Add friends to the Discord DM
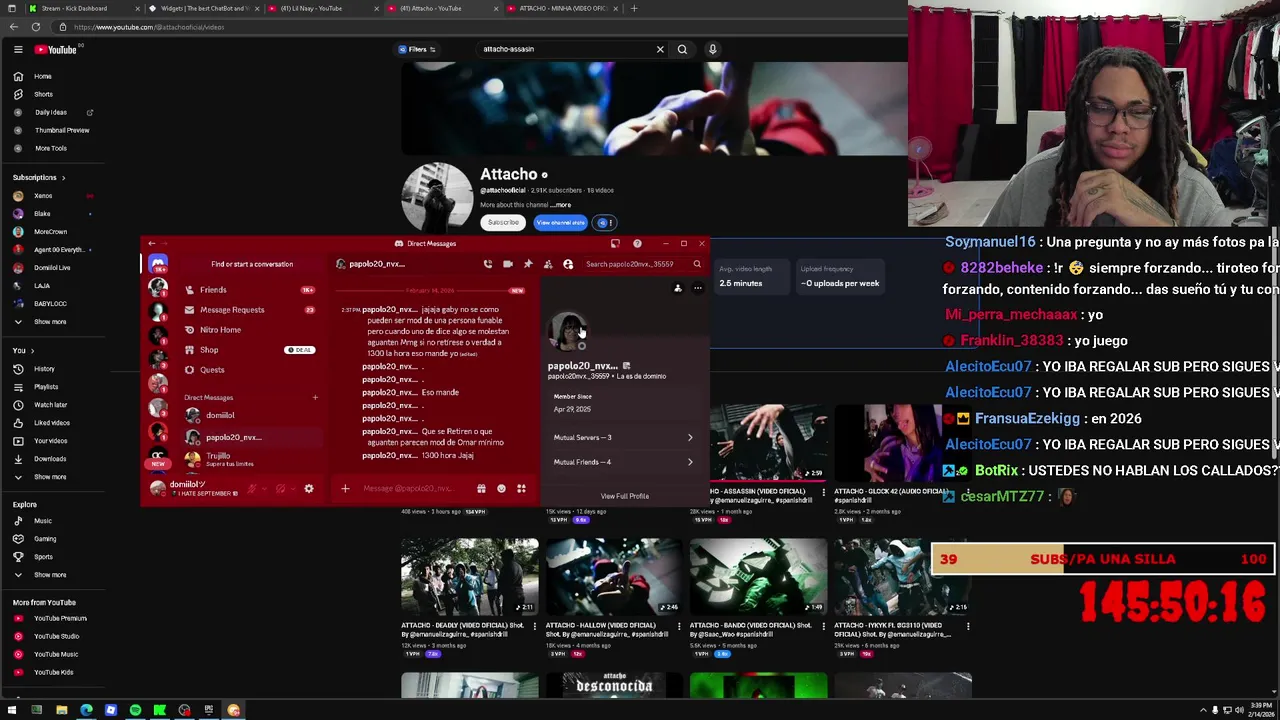The width and height of the screenshot is (1280, 720). point(548,264)
